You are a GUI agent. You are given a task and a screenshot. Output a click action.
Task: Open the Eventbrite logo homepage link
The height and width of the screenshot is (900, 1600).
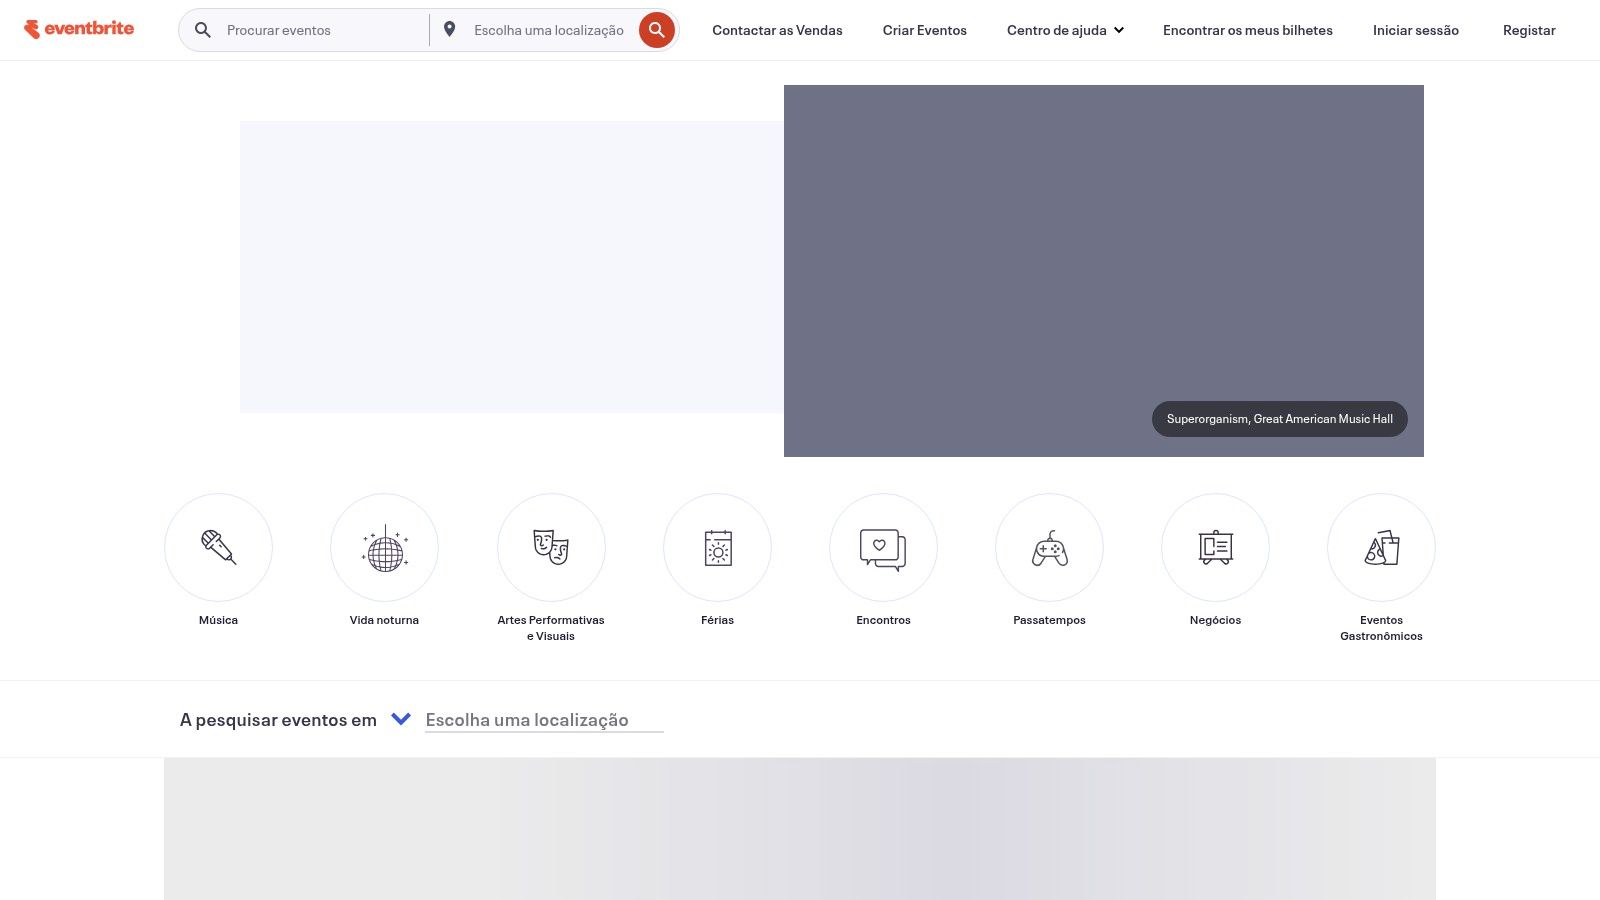[x=79, y=29]
